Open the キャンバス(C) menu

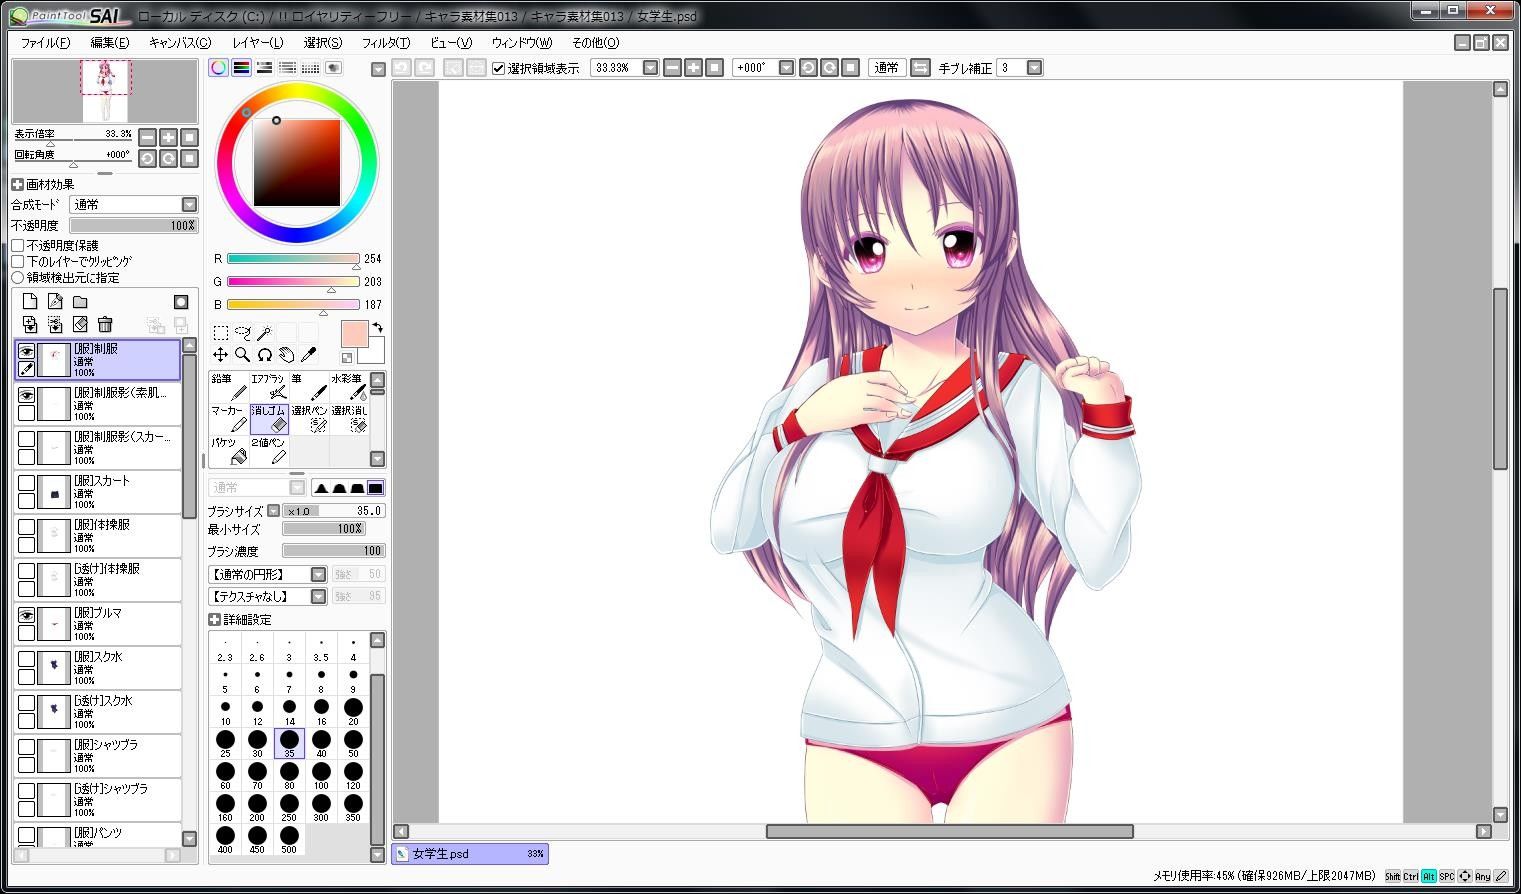click(180, 43)
